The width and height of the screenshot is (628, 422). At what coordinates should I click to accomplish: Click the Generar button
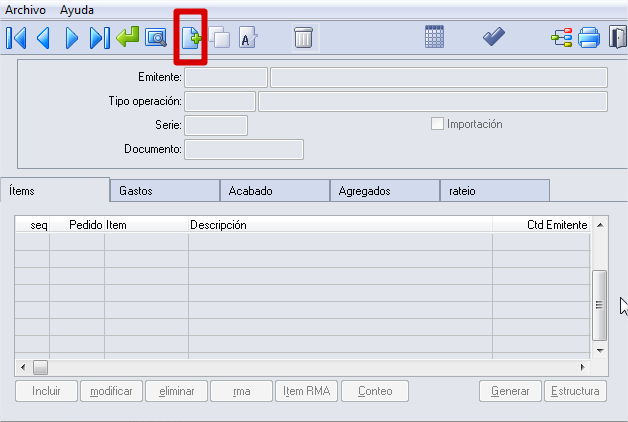510,391
